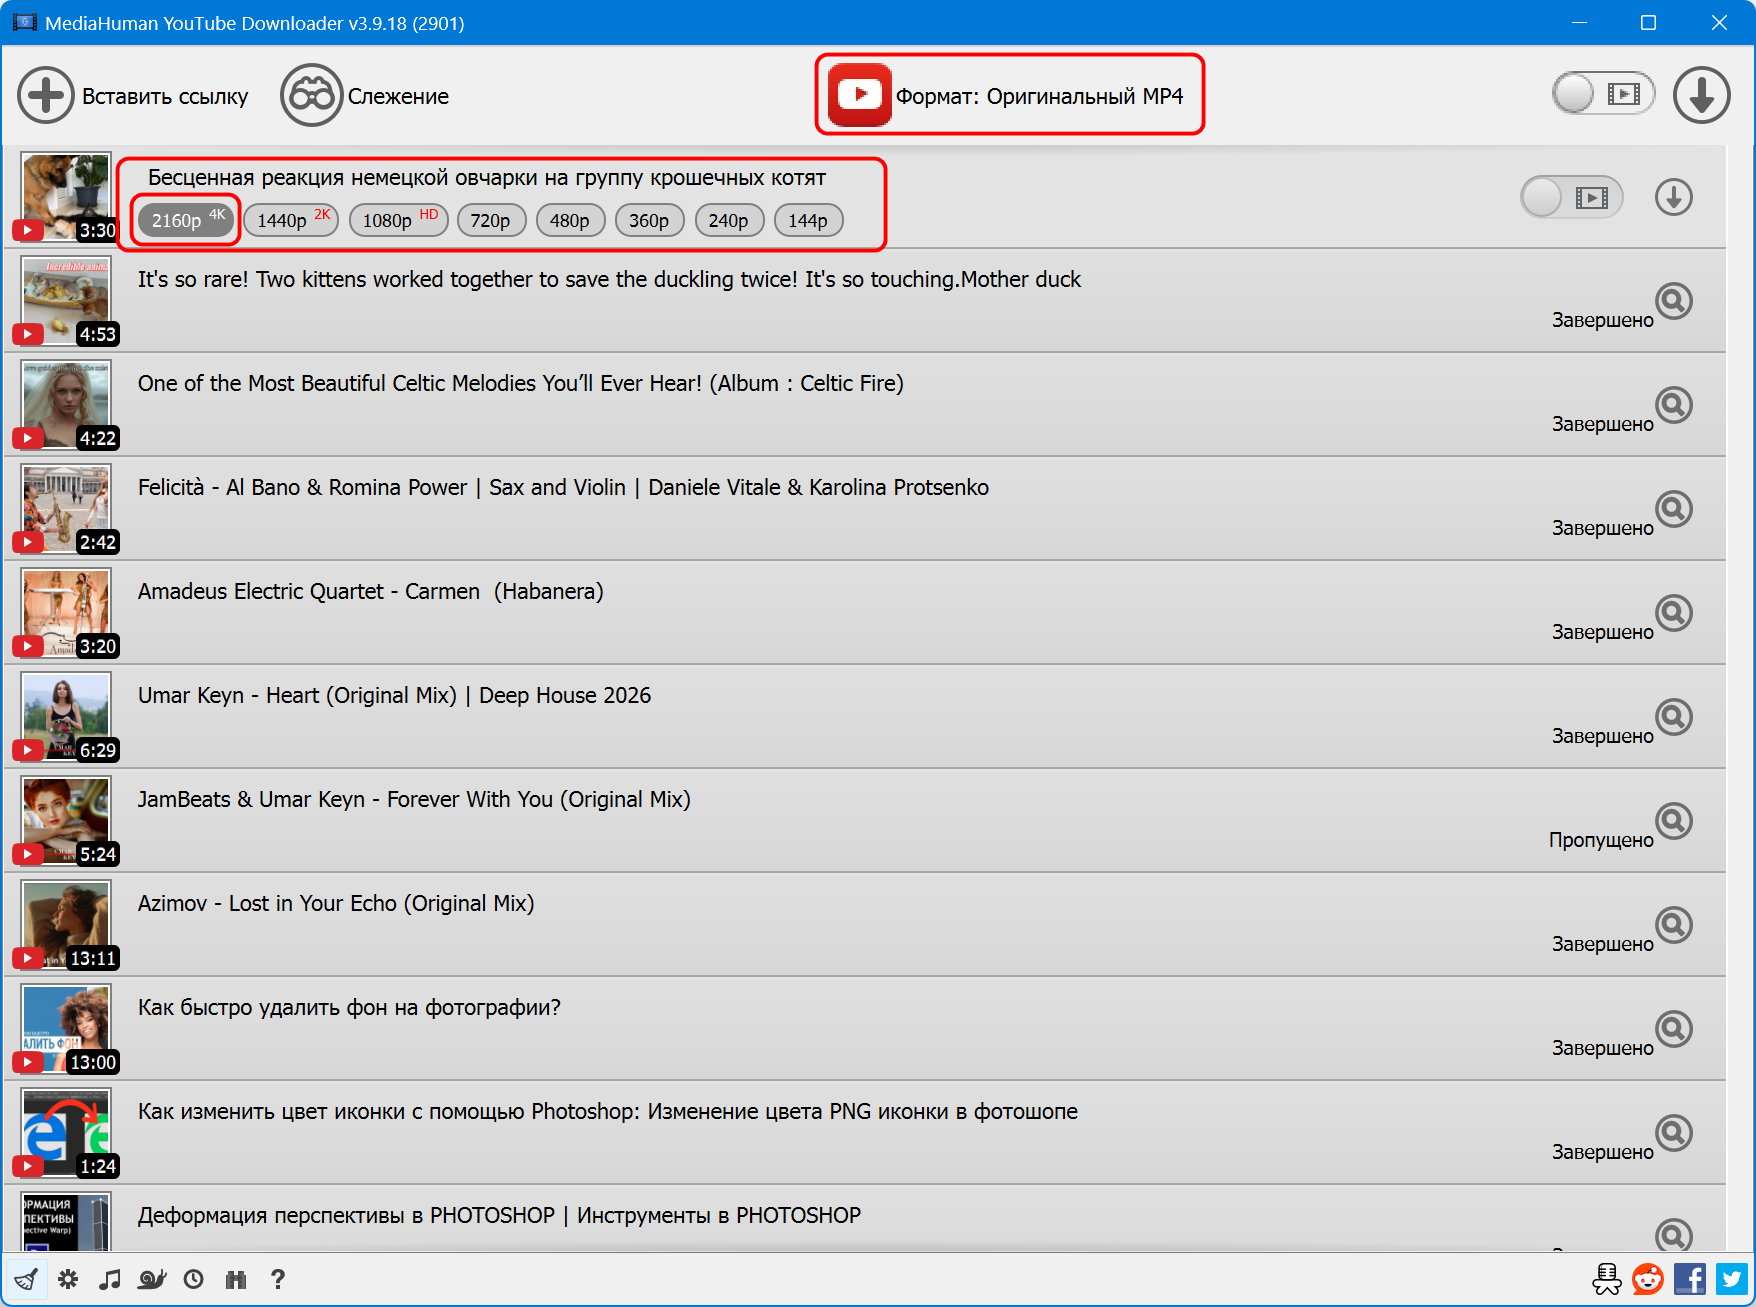Click the Слежение button
Screen dimensions: 1756x1307
point(365,96)
